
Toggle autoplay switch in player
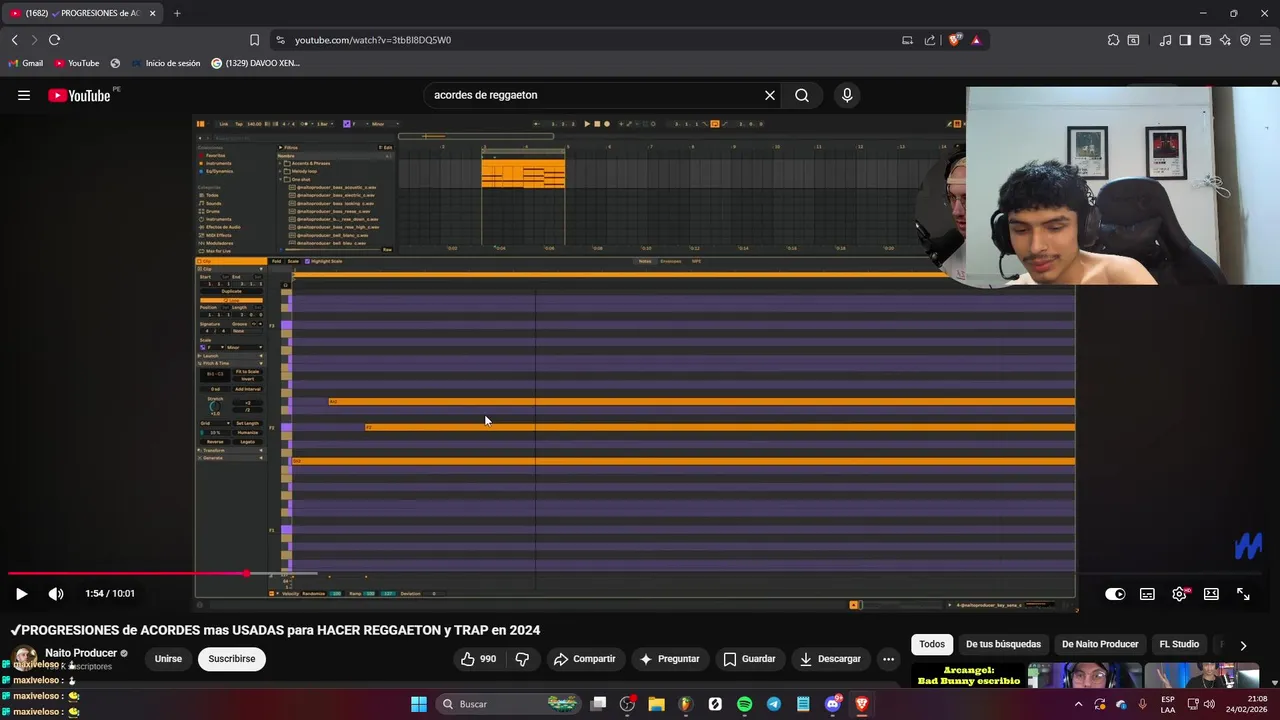point(1115,593)
